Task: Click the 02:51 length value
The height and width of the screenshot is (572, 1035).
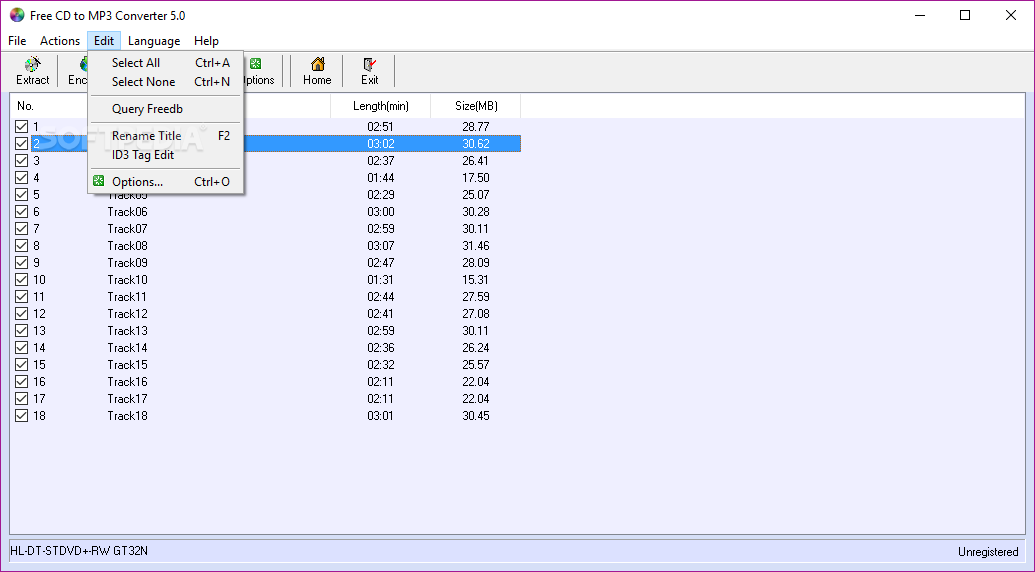Action: click(381, 127)
